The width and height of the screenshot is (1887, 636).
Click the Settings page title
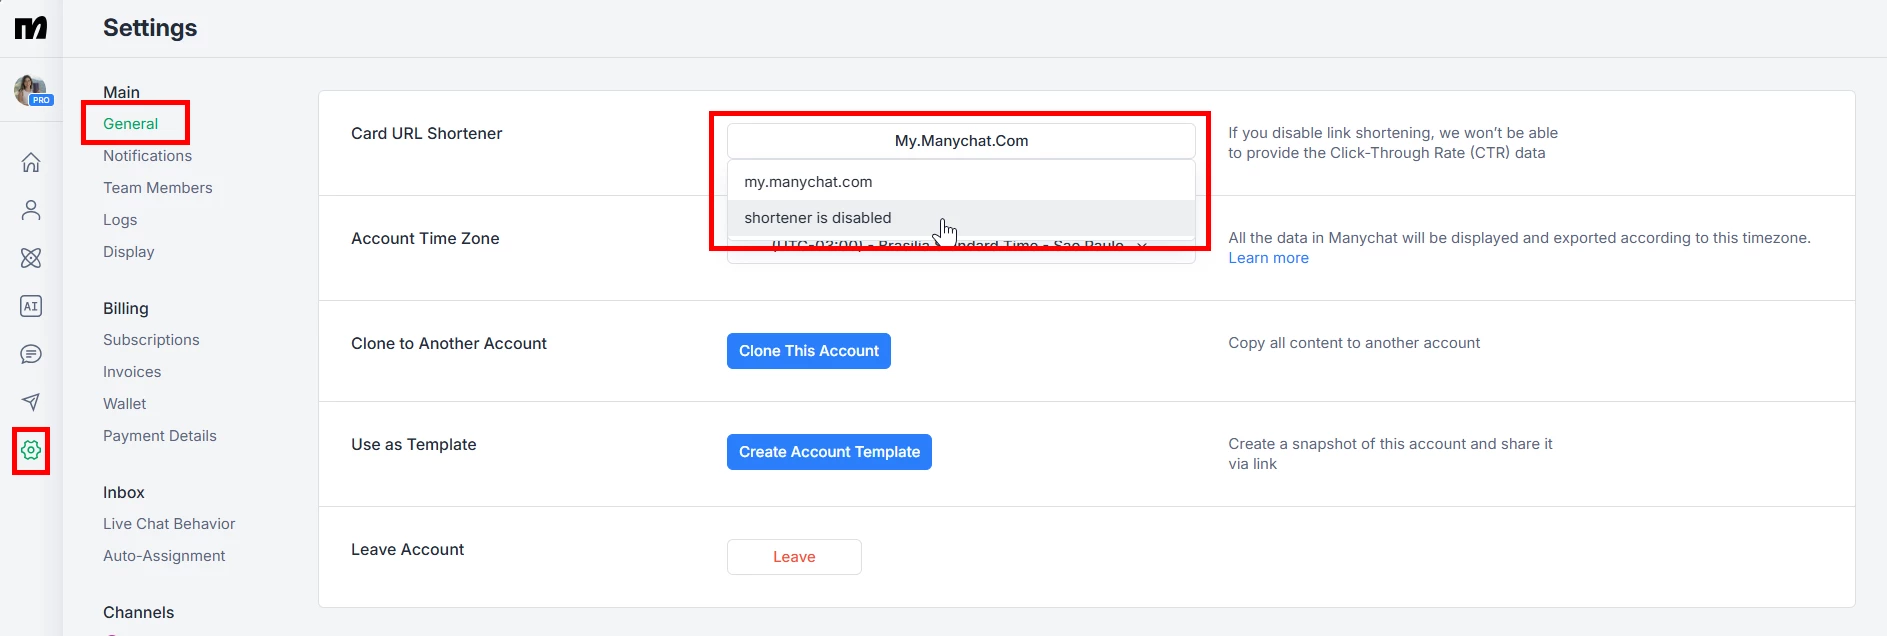click(x=150, y=28)
